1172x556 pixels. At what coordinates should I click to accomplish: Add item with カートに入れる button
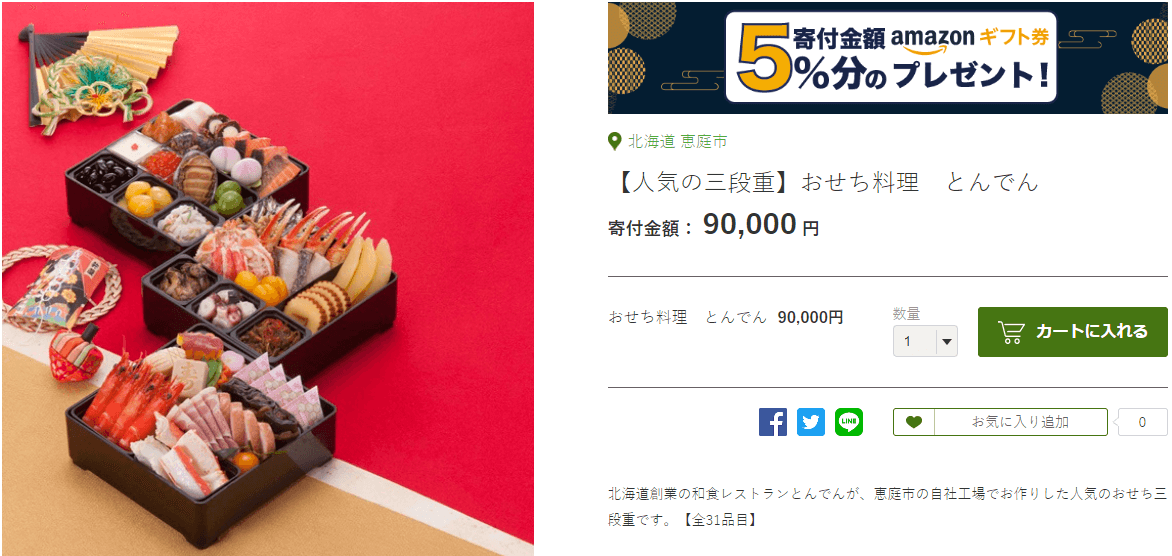click(x=1073, y=332)
